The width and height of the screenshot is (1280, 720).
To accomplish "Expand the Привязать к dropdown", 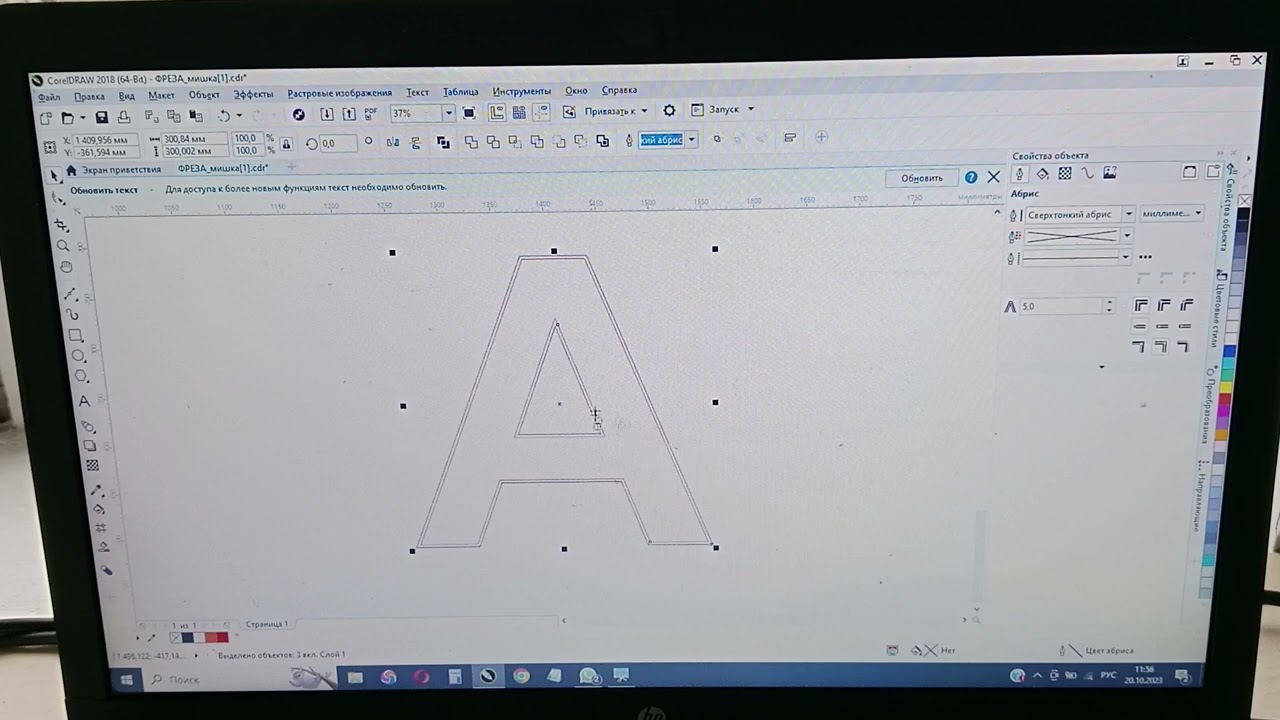I will [644, 111].
